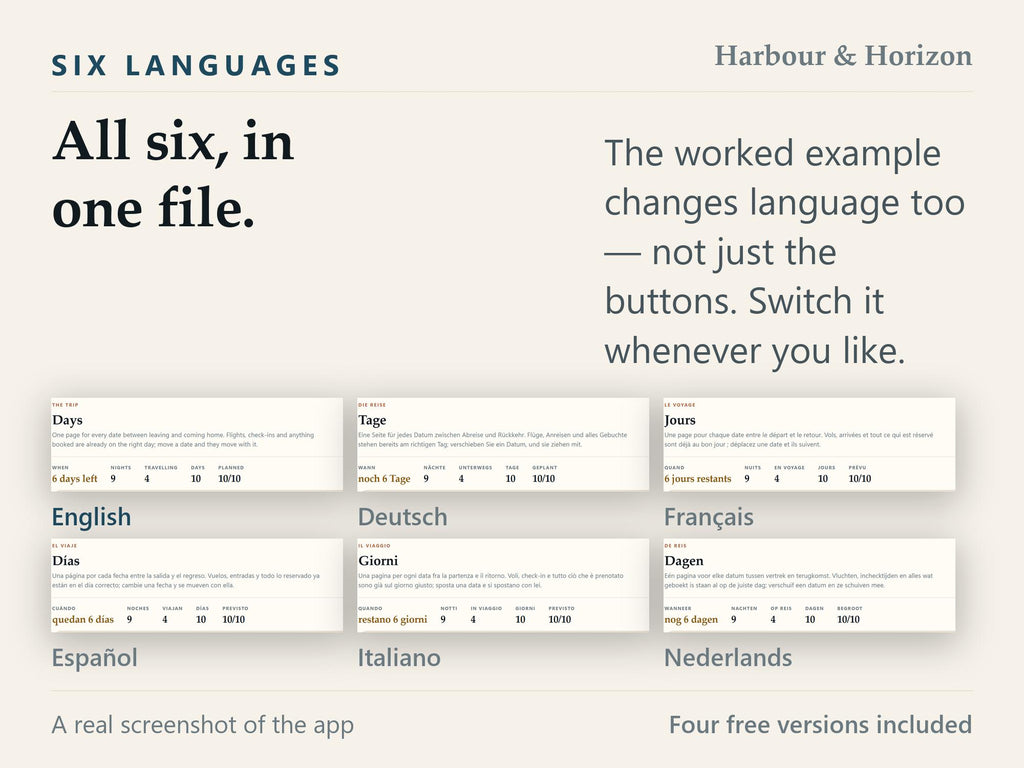
Task: Open the English screenshot thumbnail
Action: pos(197,444)
